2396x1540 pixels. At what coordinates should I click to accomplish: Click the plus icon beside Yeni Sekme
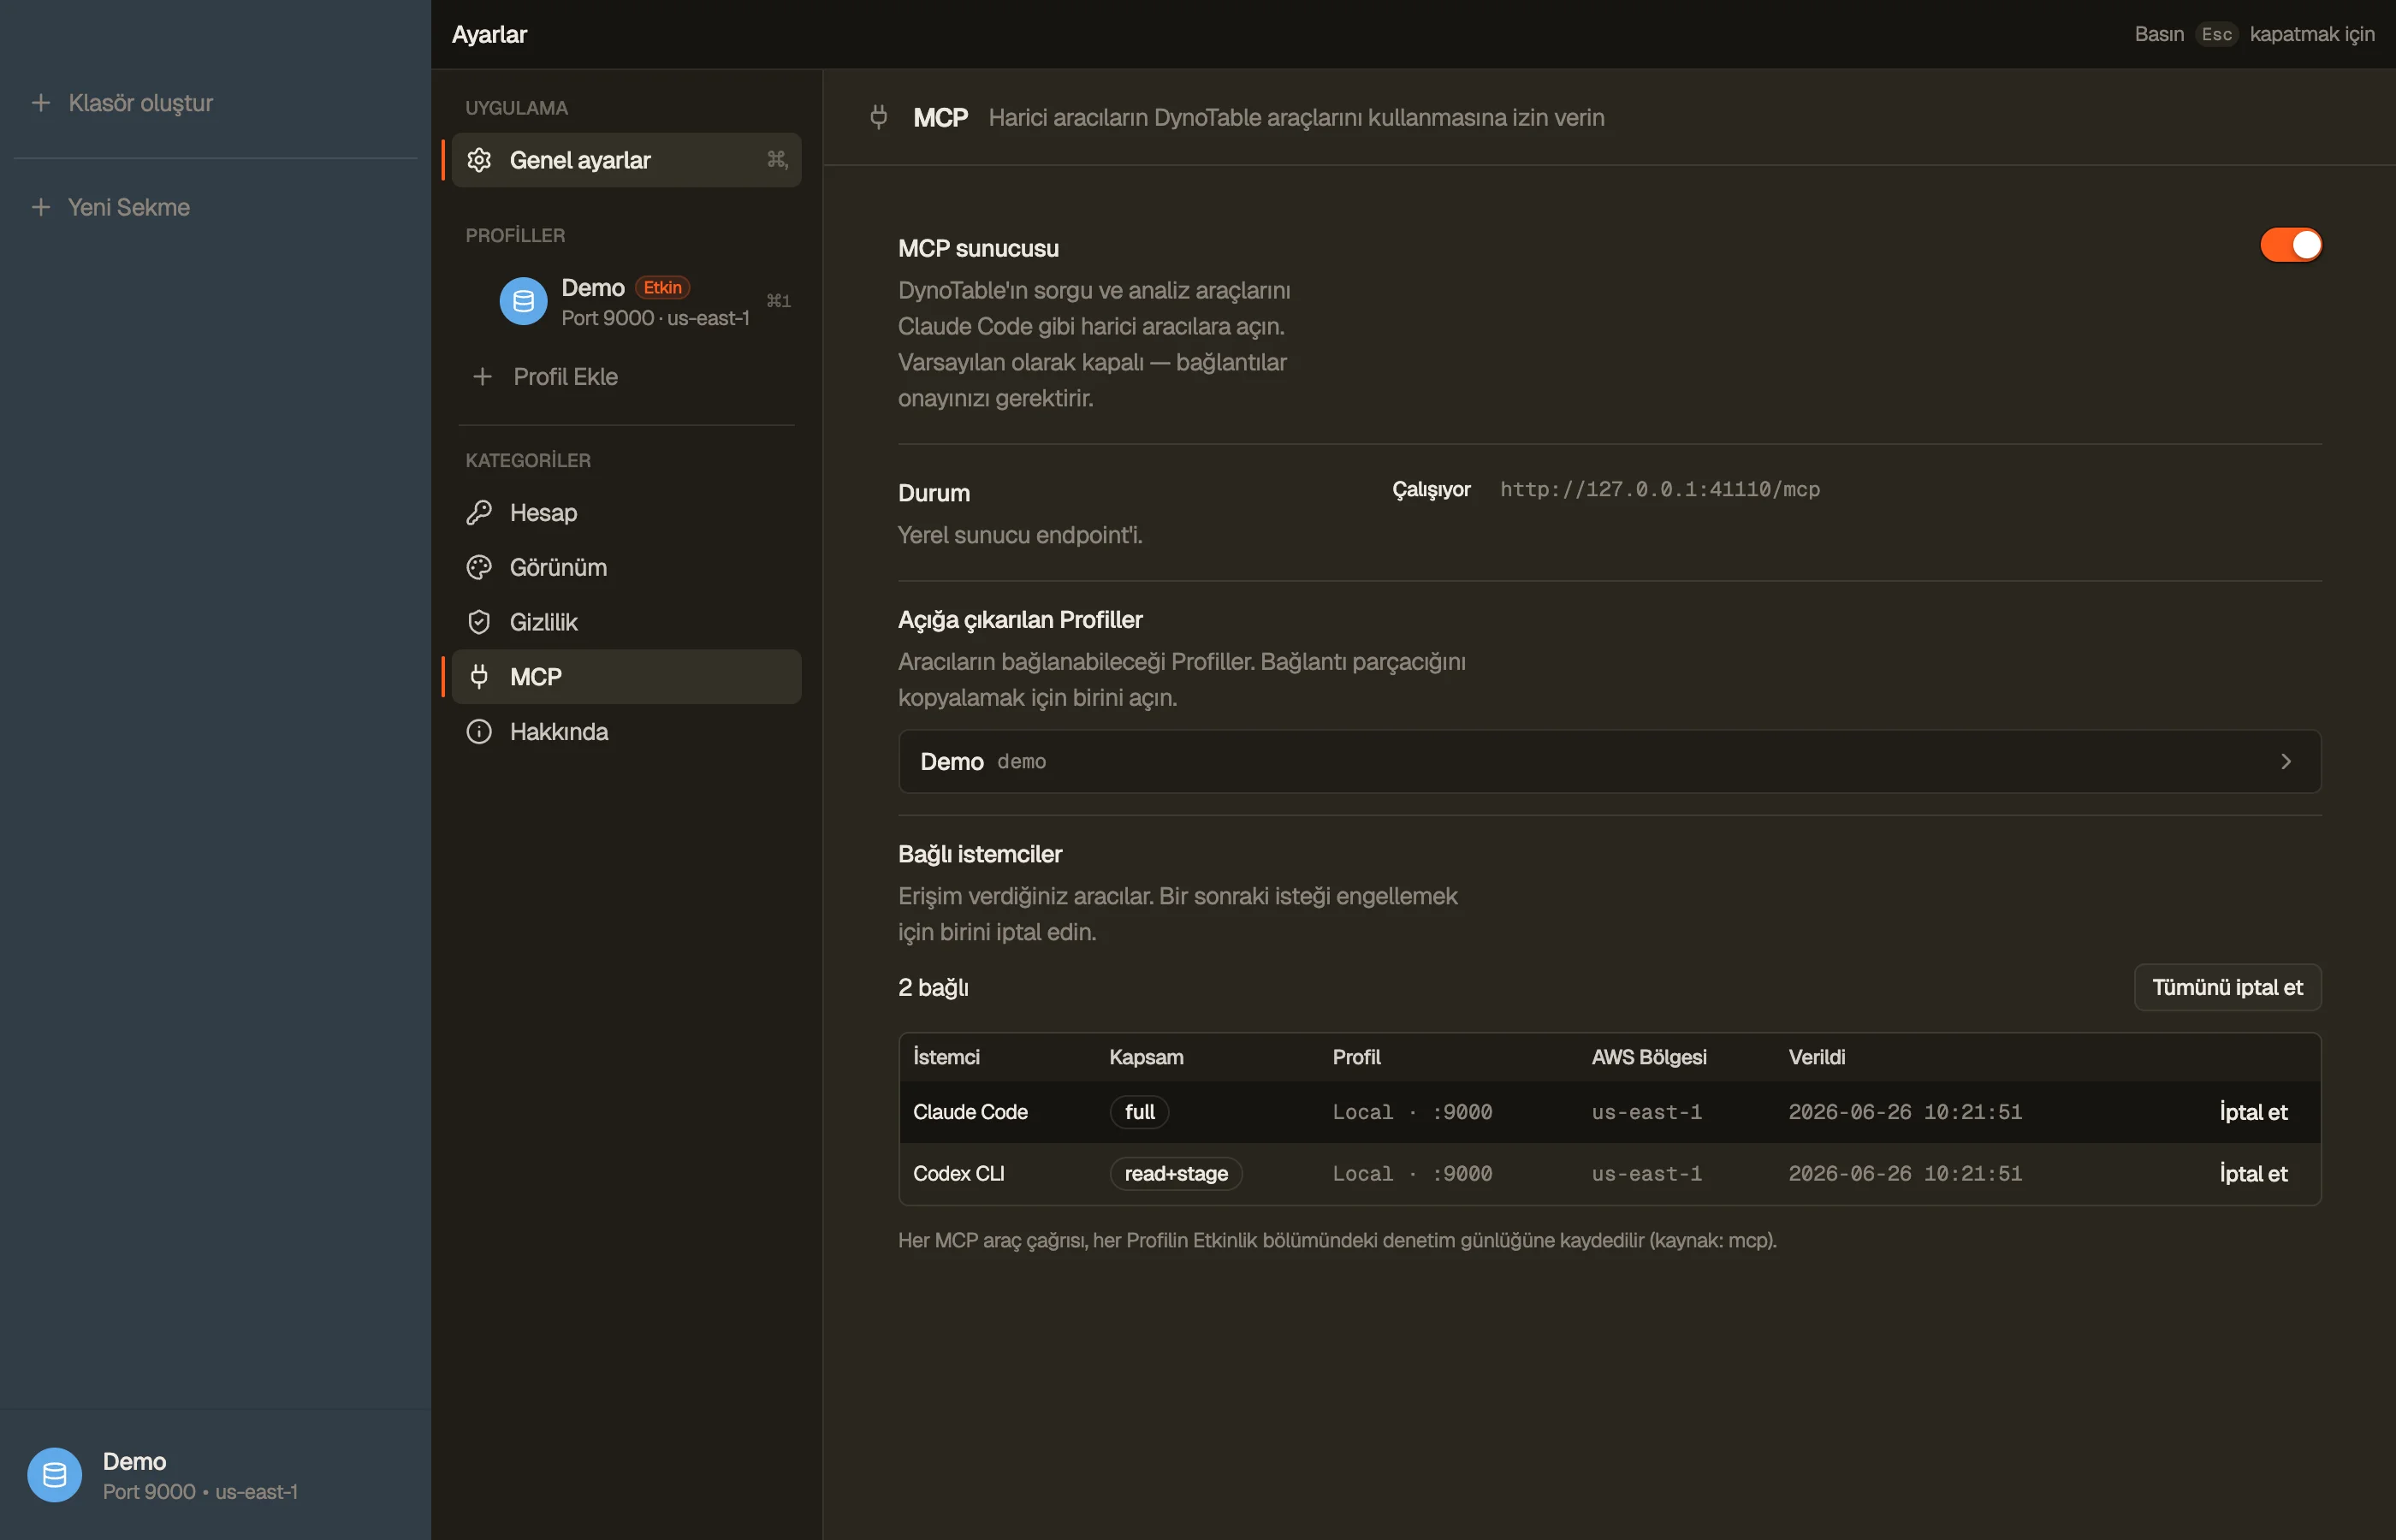[41, 207]
